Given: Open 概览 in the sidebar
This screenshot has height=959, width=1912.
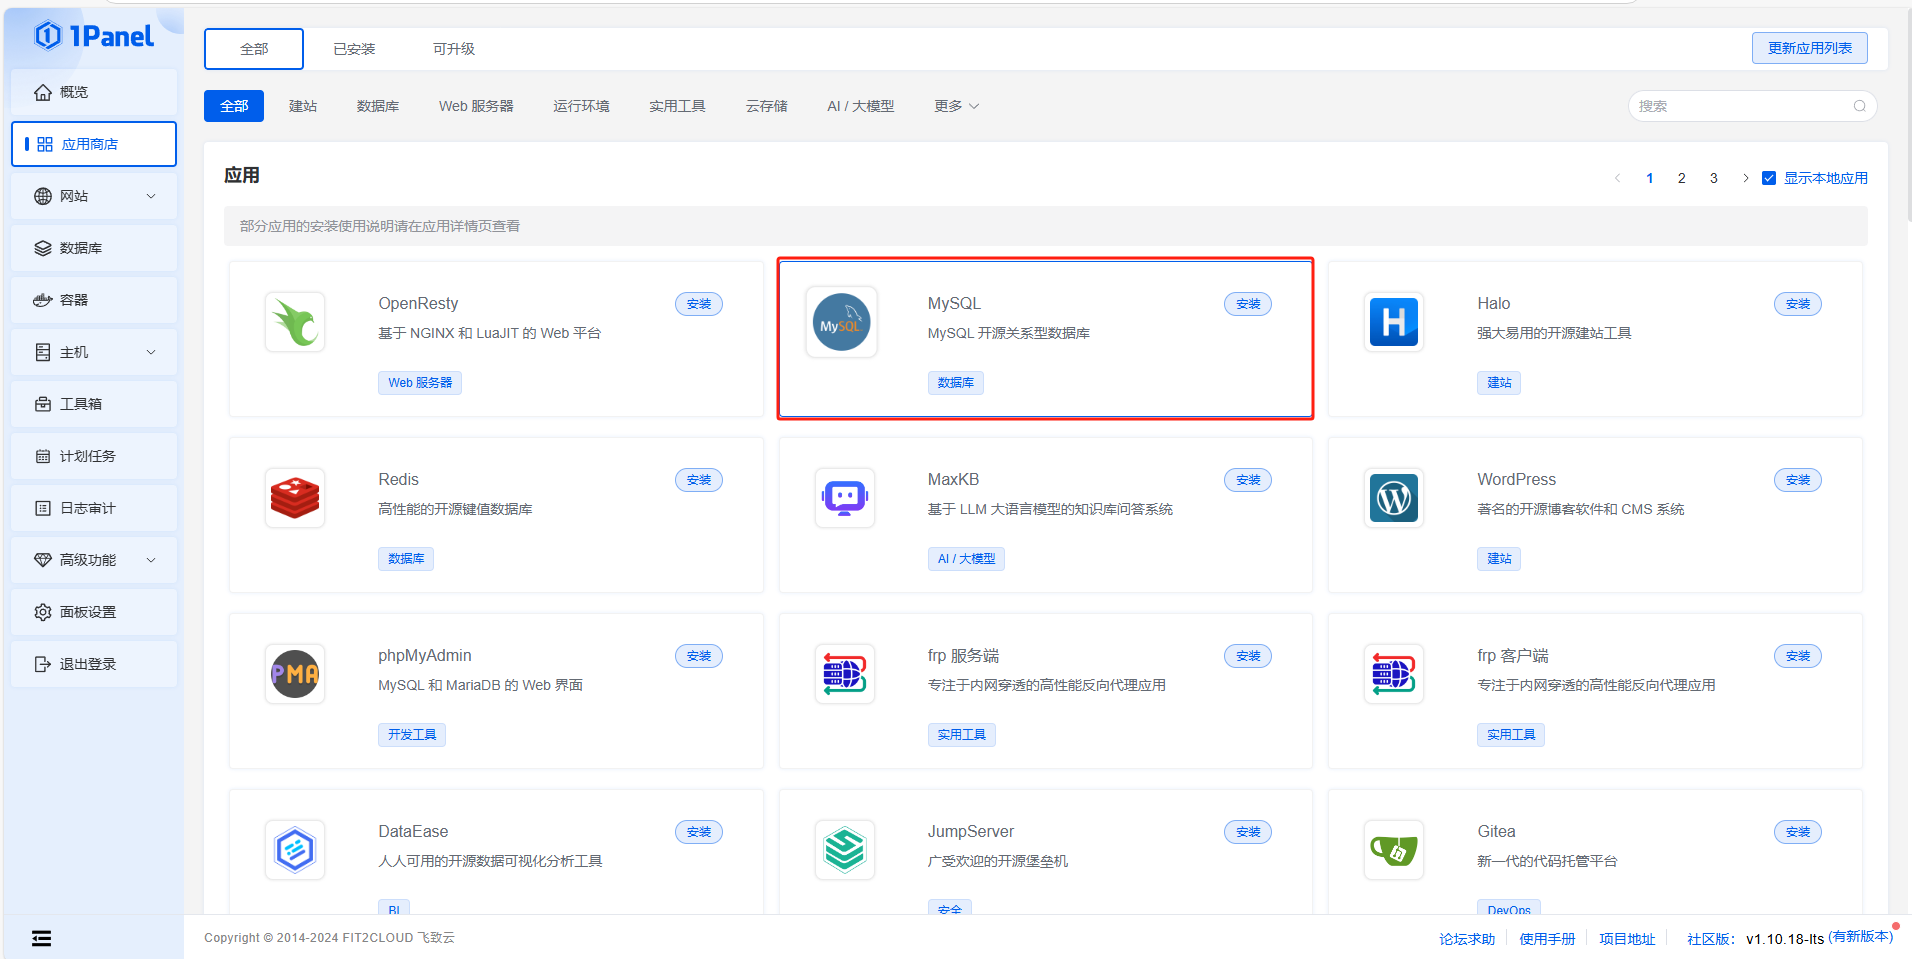Looking at the screenshot, I should coord(94,92).
